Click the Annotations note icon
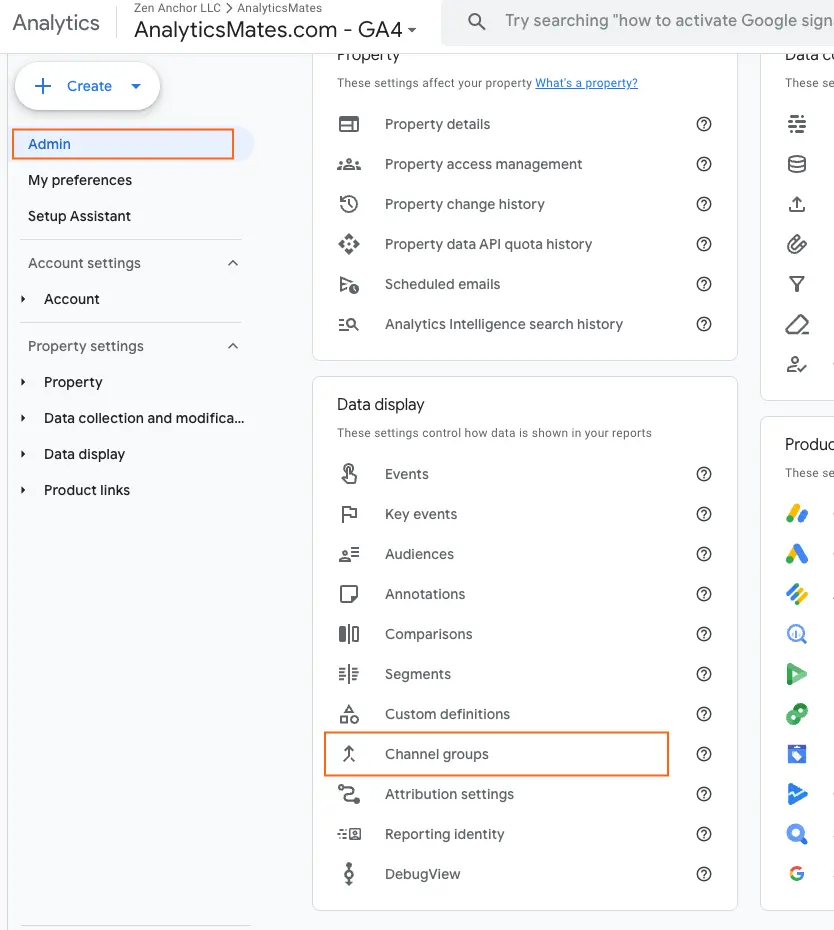Viewport: 834px width, 930px height. click(x=349, y=594)
